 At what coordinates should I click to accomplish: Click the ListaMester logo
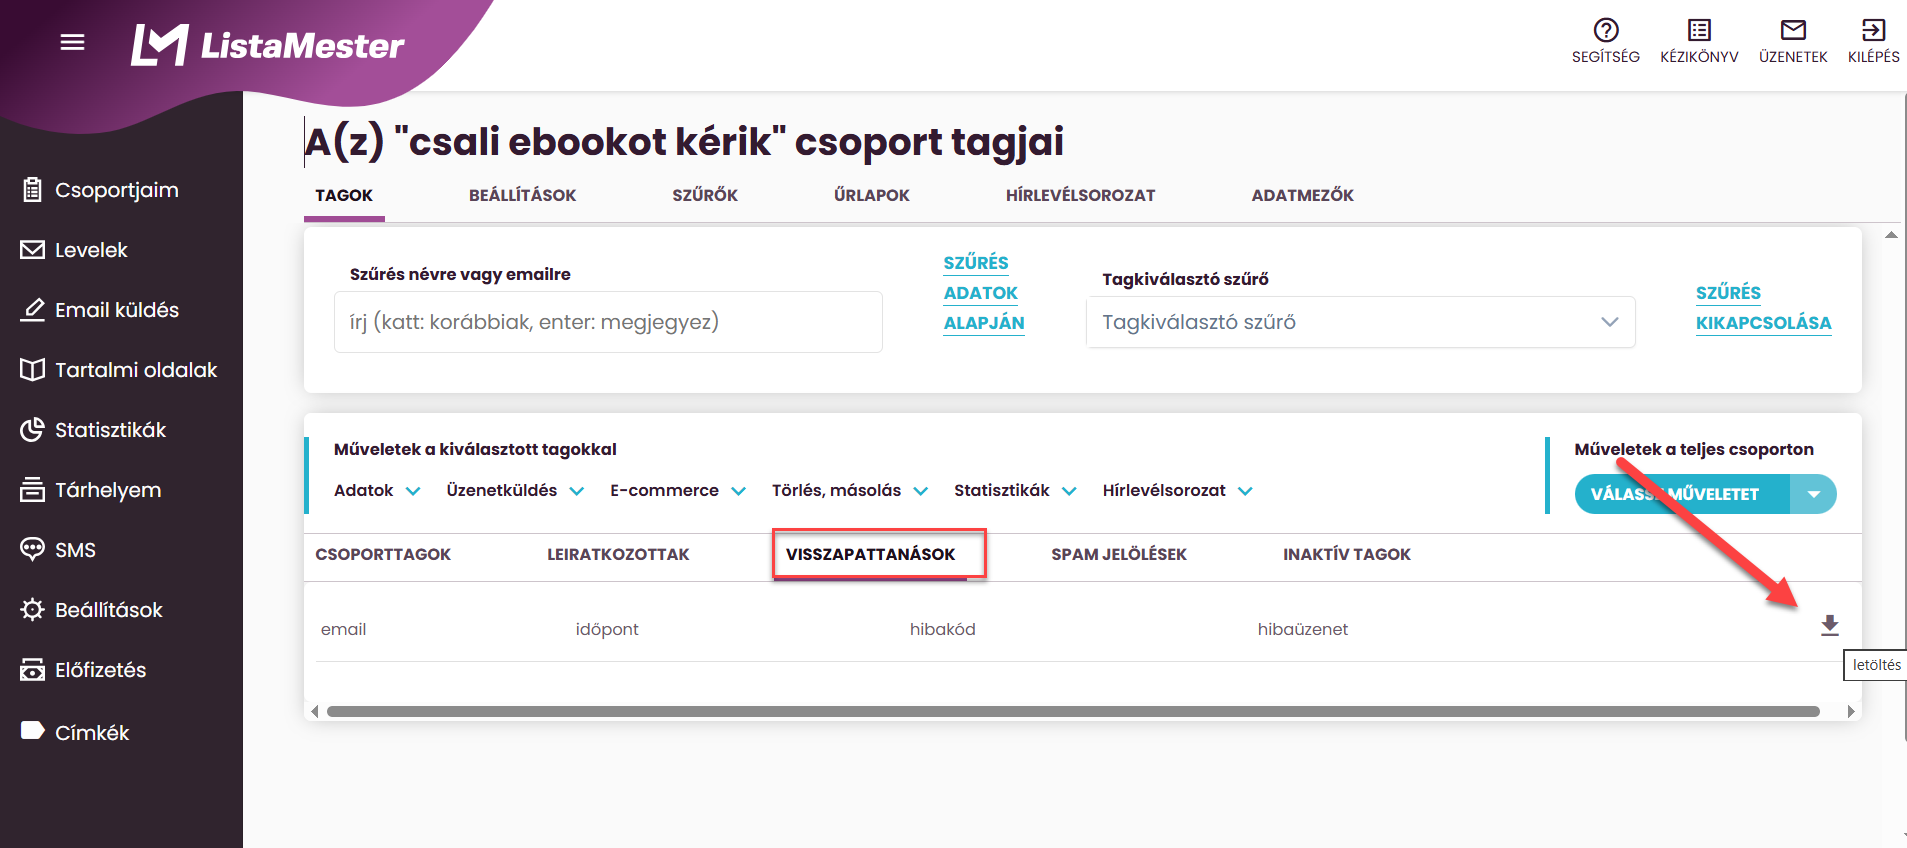pyautogui.click(x=267, y=45)
